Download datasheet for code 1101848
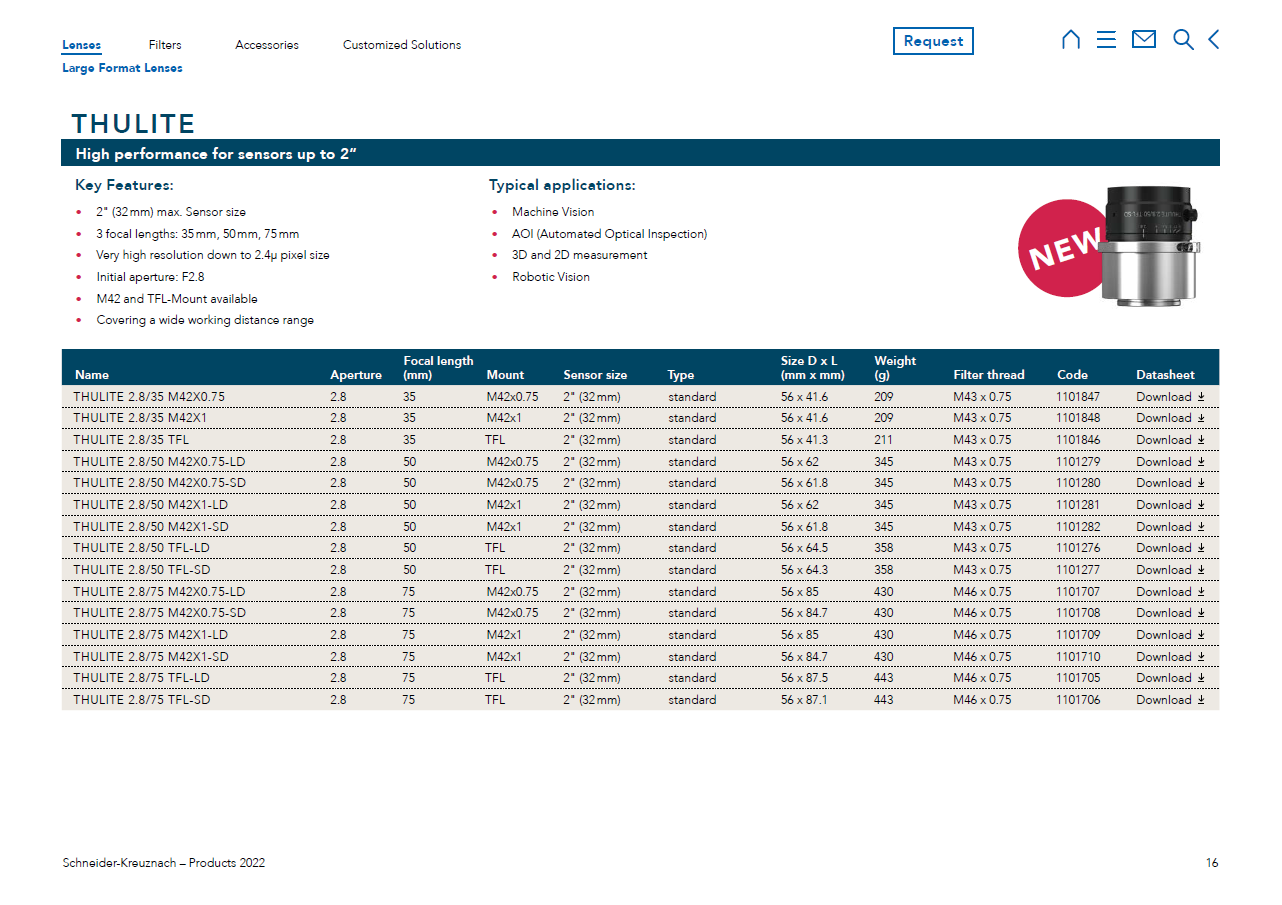The height and width of the screenshot is (905, 1282). pyautogui.click(x=1170, y=418)
